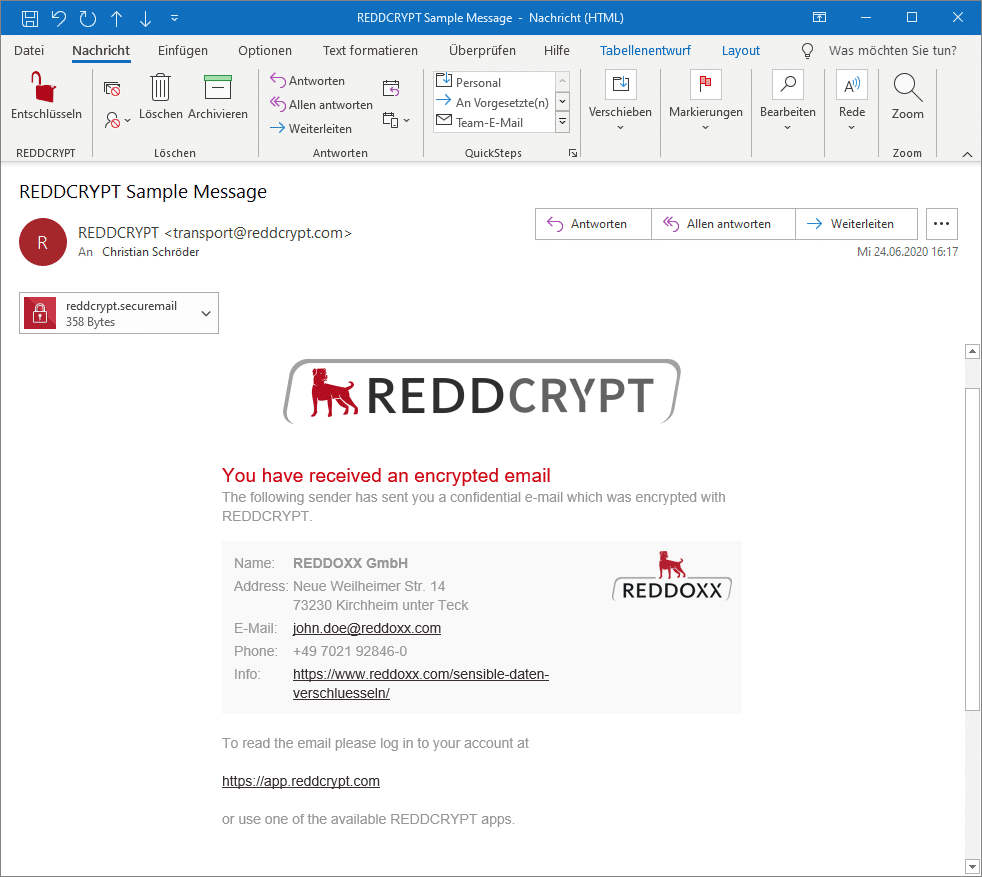Image resolution: width=982 pixels, height=877 pixels.
Task: Click recipient name Christian Schröder
Action: coord(150,252)
